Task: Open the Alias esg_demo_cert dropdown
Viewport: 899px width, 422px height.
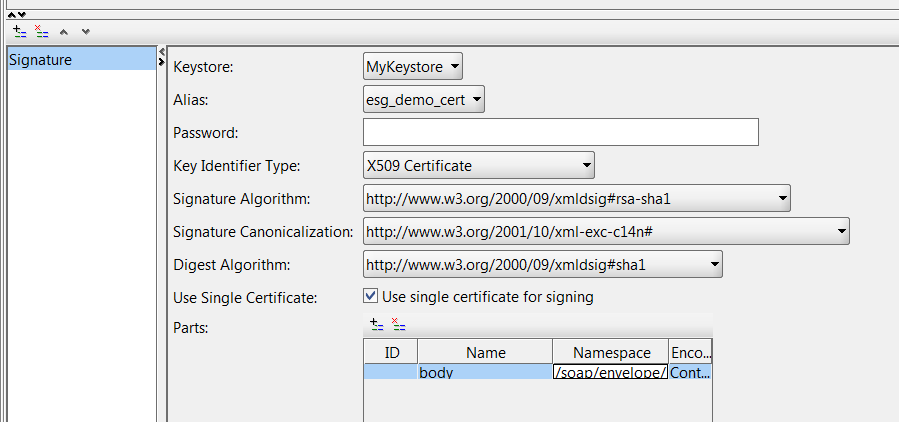Action: [x=424, y=99]
